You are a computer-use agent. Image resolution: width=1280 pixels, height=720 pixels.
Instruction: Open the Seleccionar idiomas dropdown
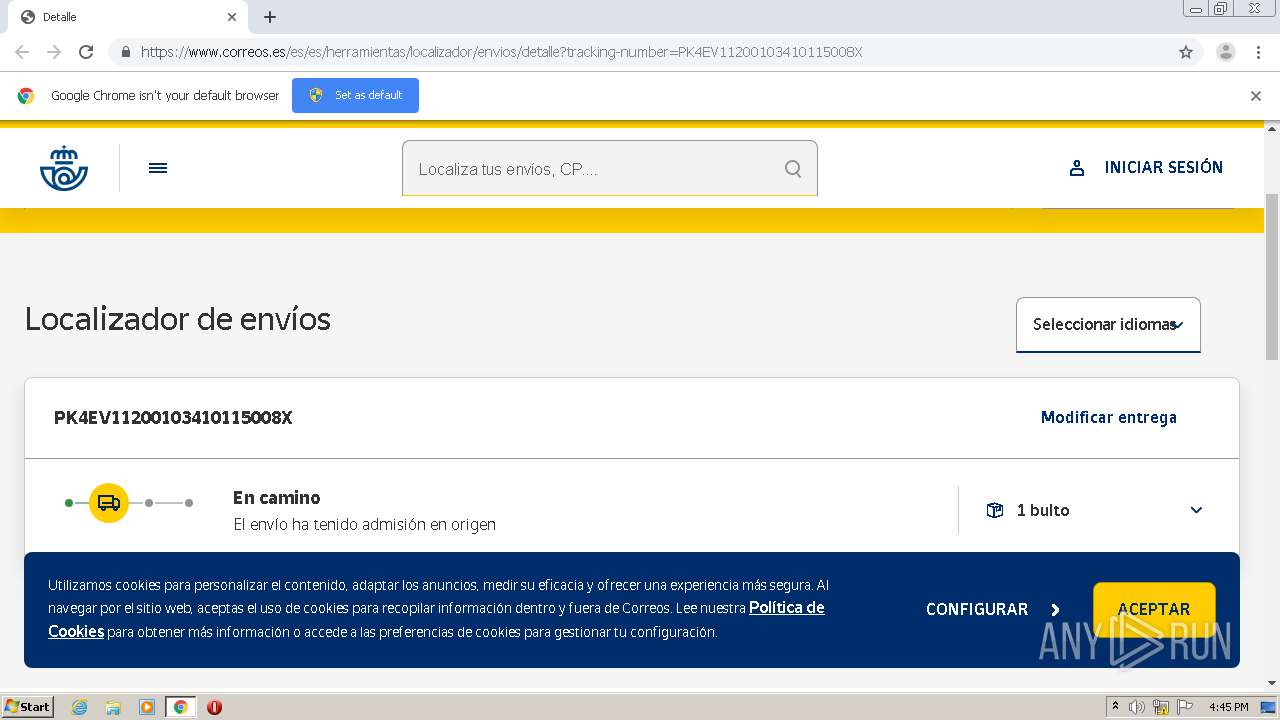1108,325
